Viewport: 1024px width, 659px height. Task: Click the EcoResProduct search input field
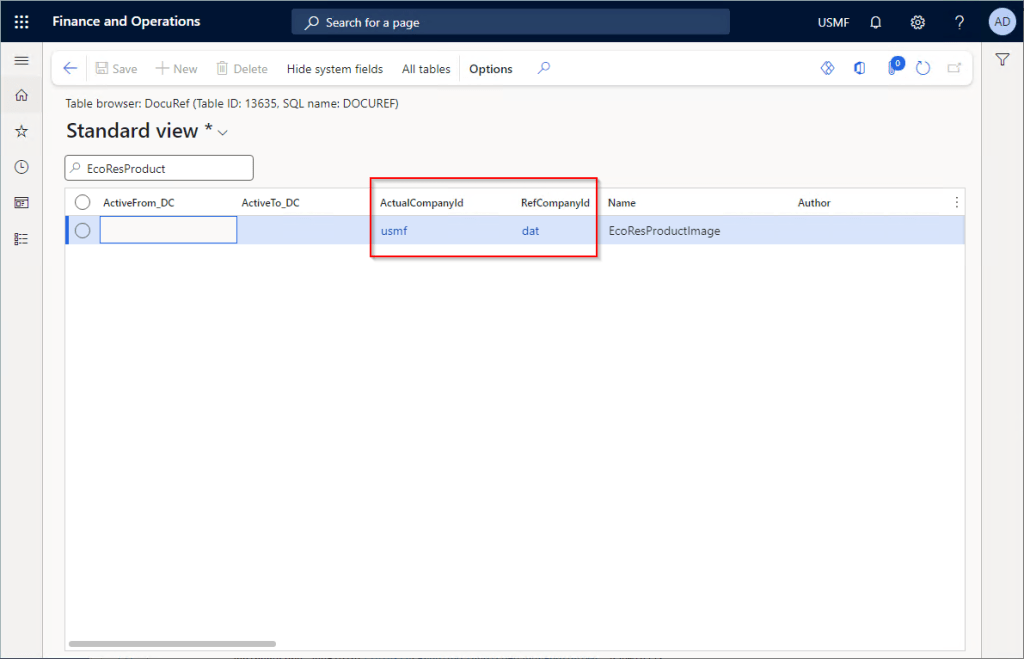158,167
